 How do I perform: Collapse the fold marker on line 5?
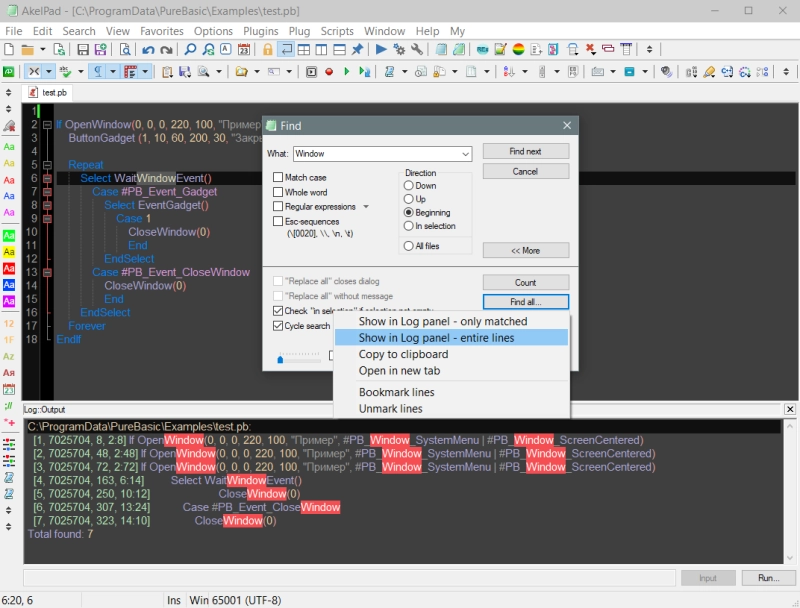(47, 165)
